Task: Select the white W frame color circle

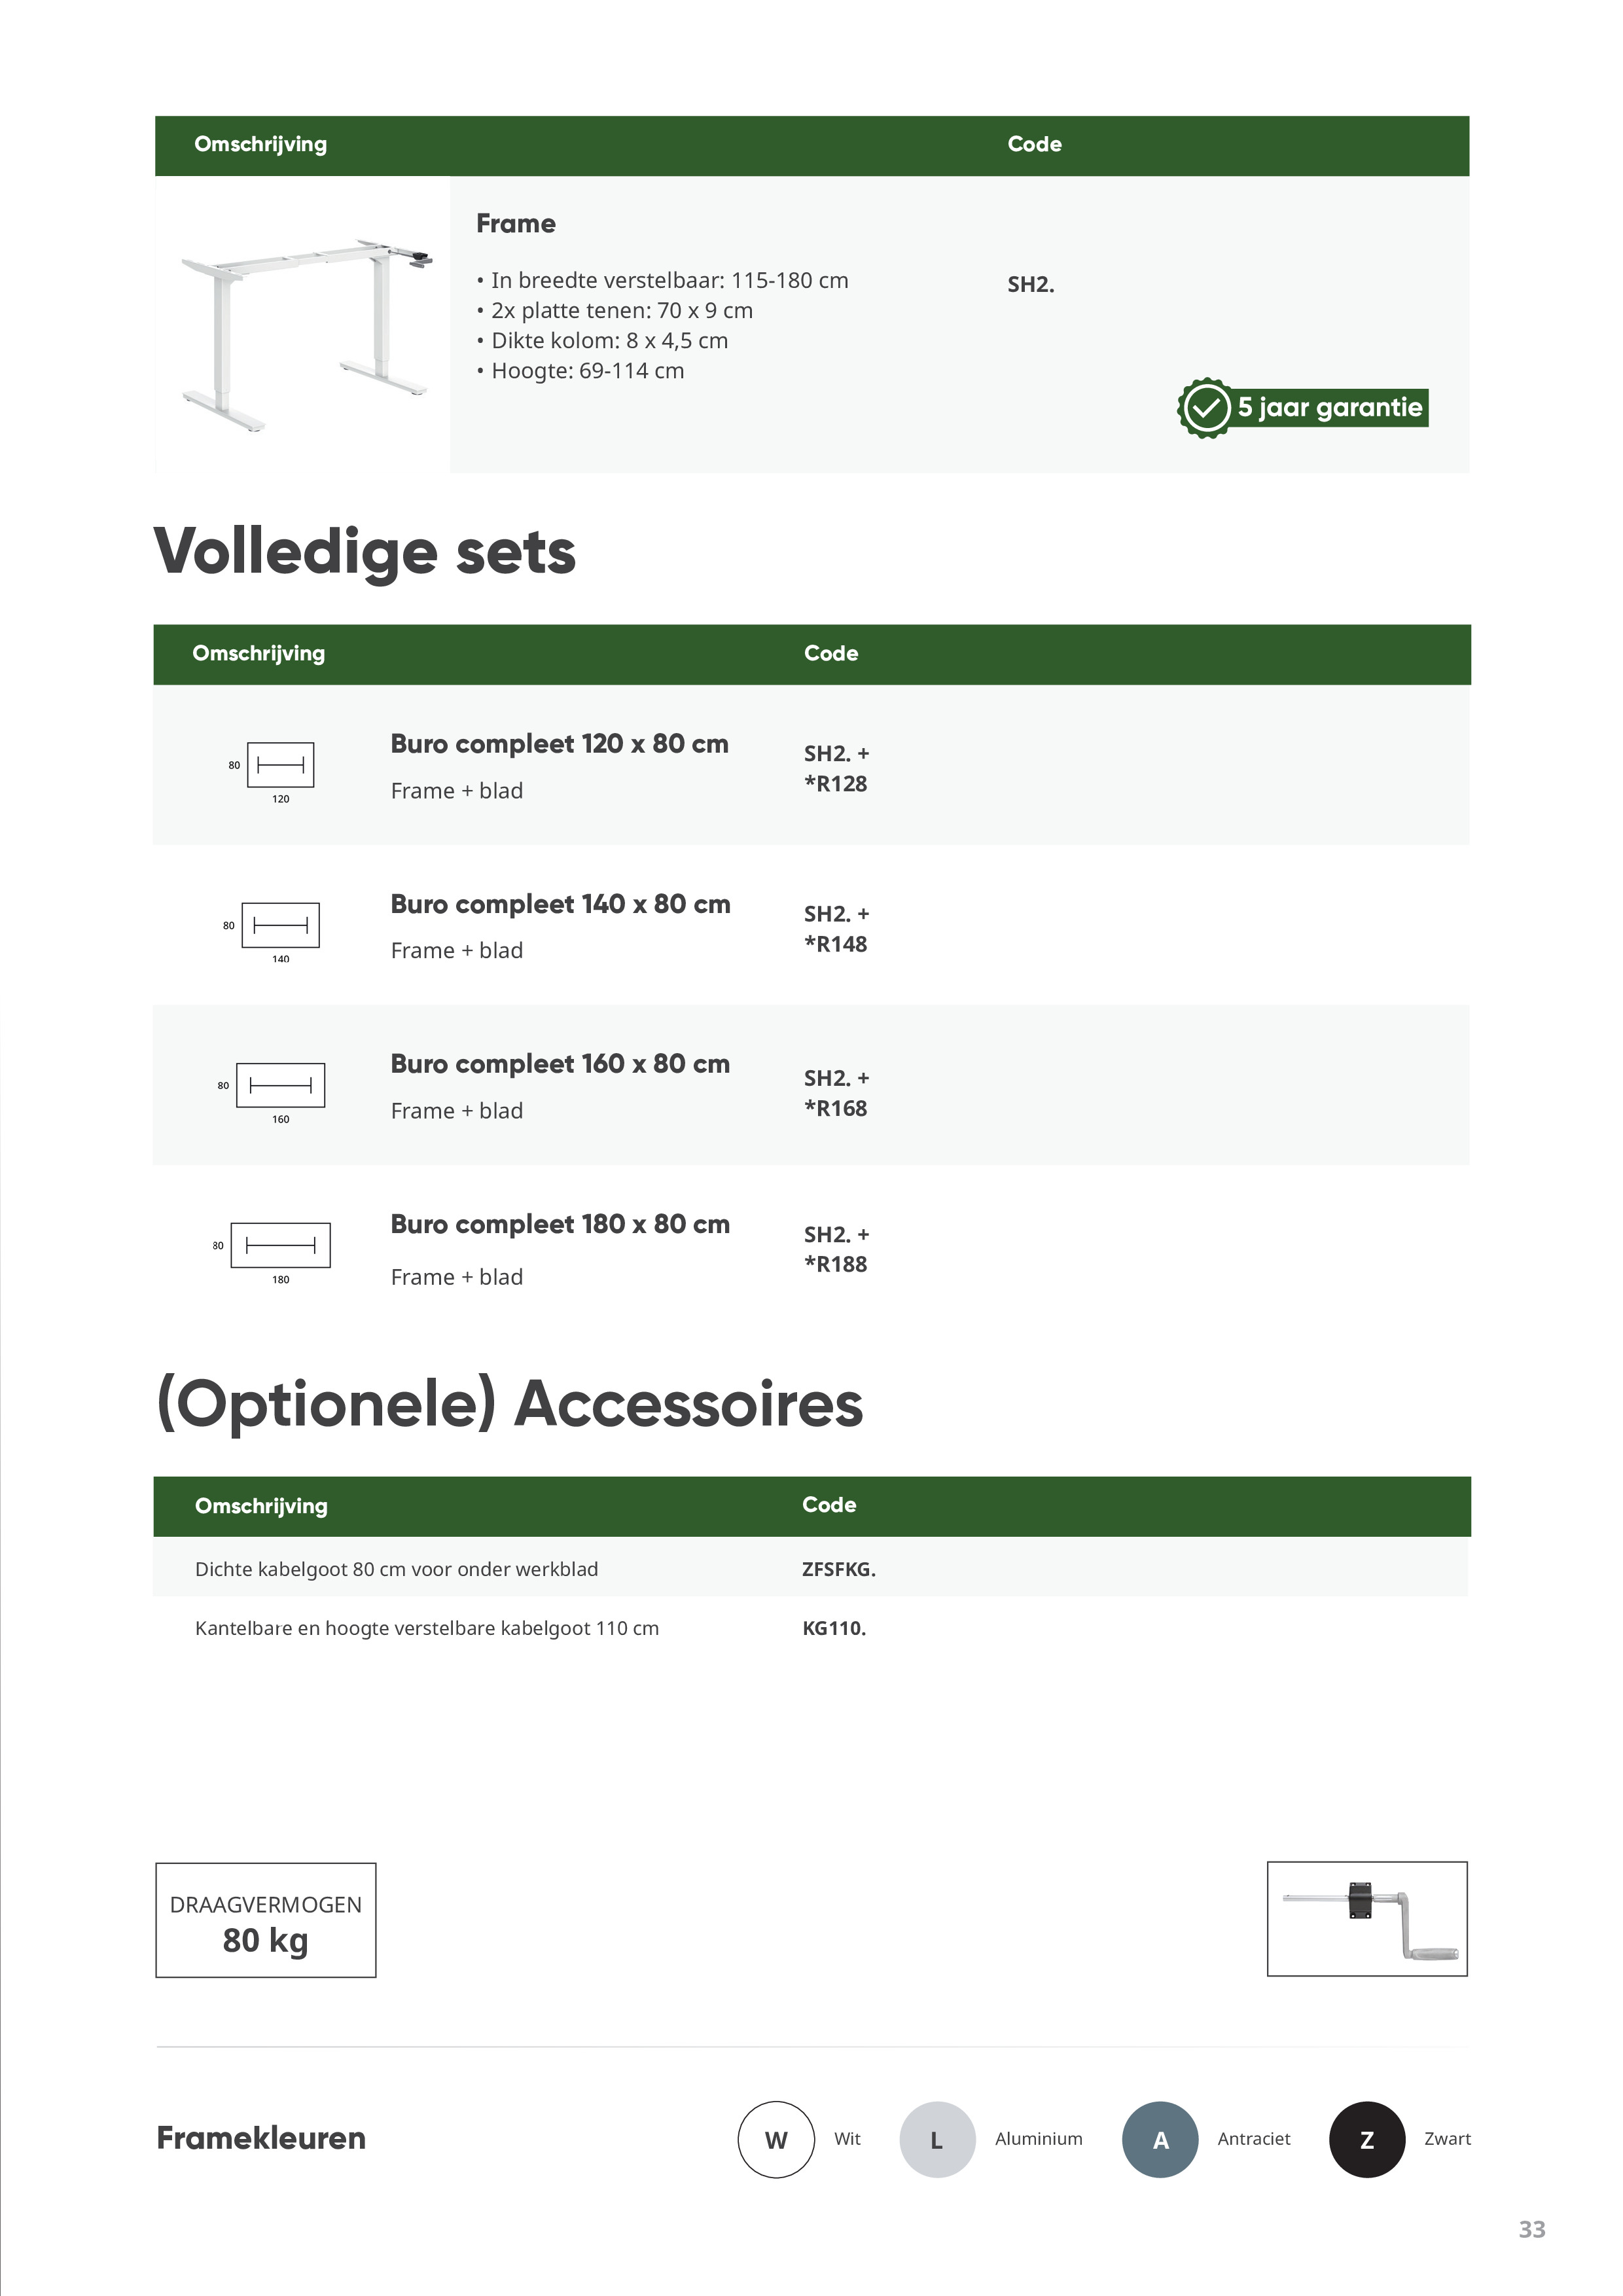Action: [x=776, y=2139]
